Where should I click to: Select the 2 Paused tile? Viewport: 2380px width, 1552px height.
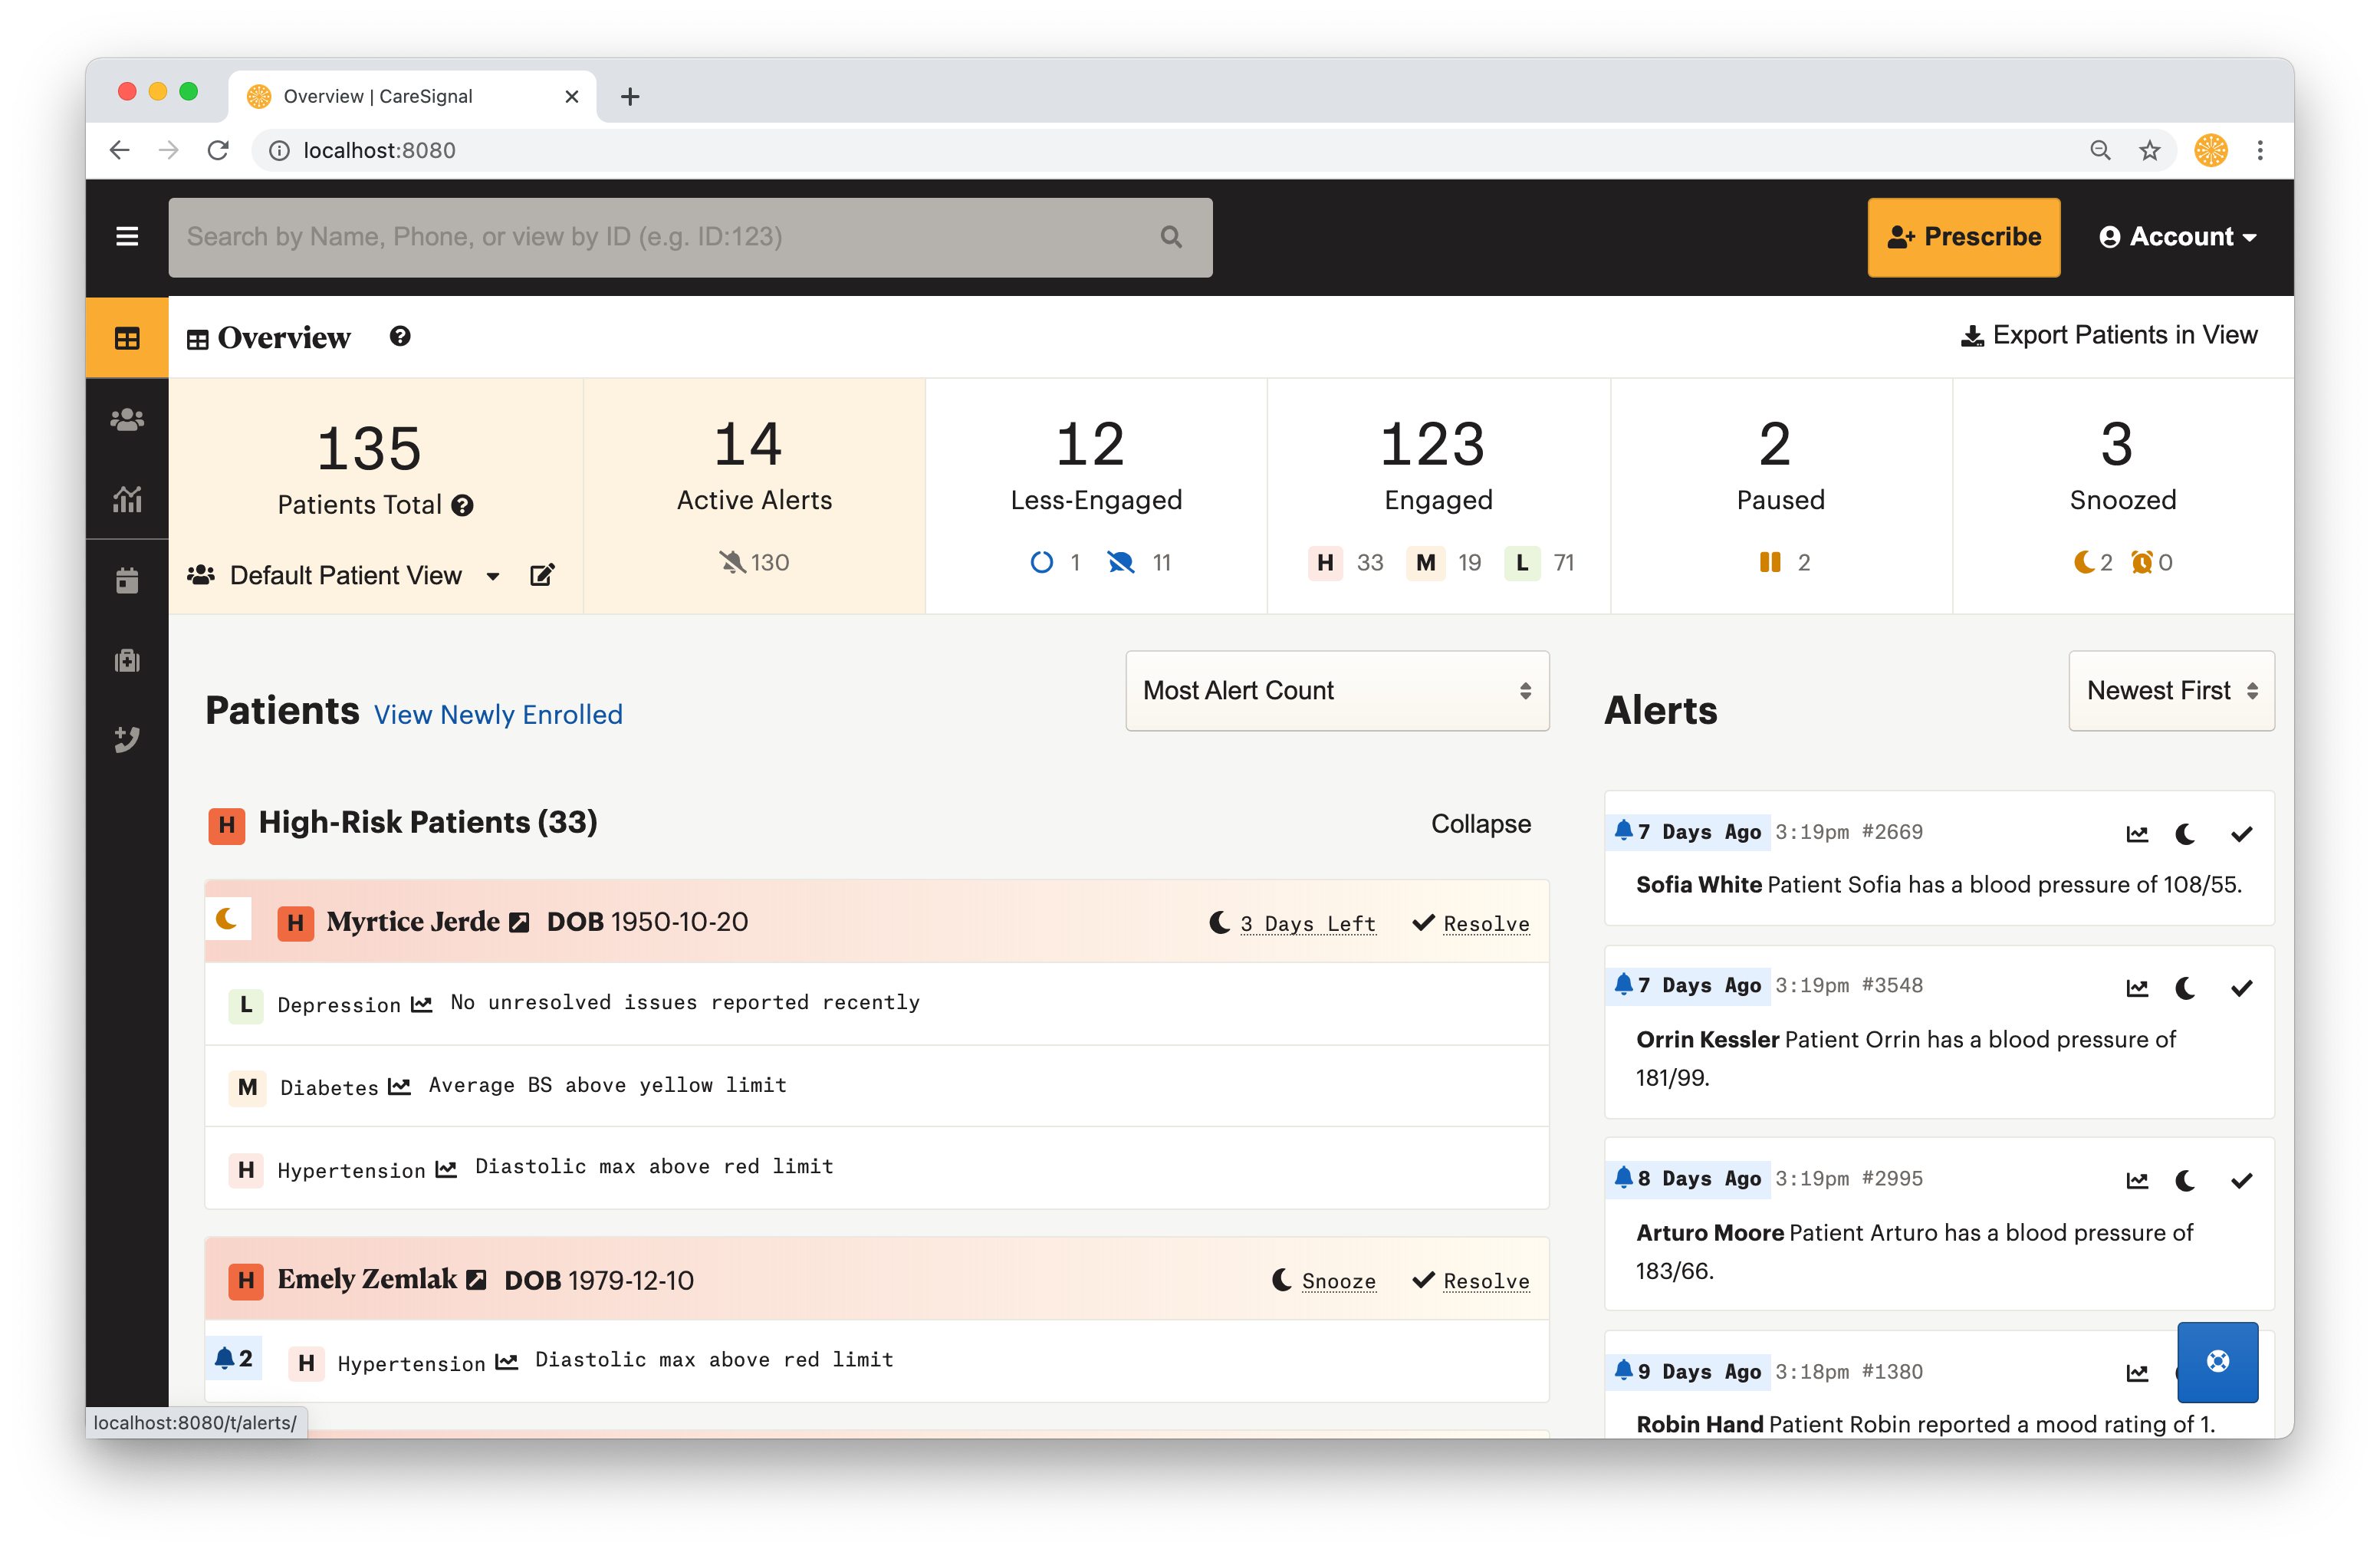click(1781, 496)
